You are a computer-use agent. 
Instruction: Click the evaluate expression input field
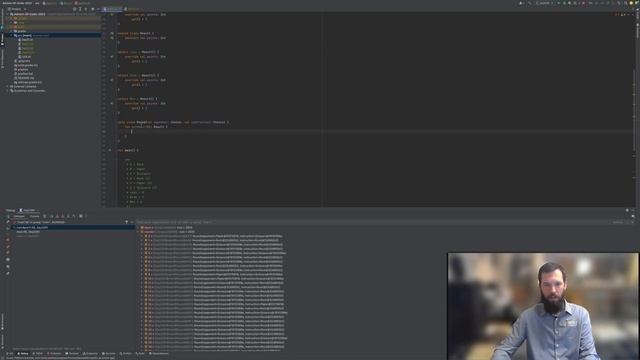pyautogui.click(x=373, y=222)
